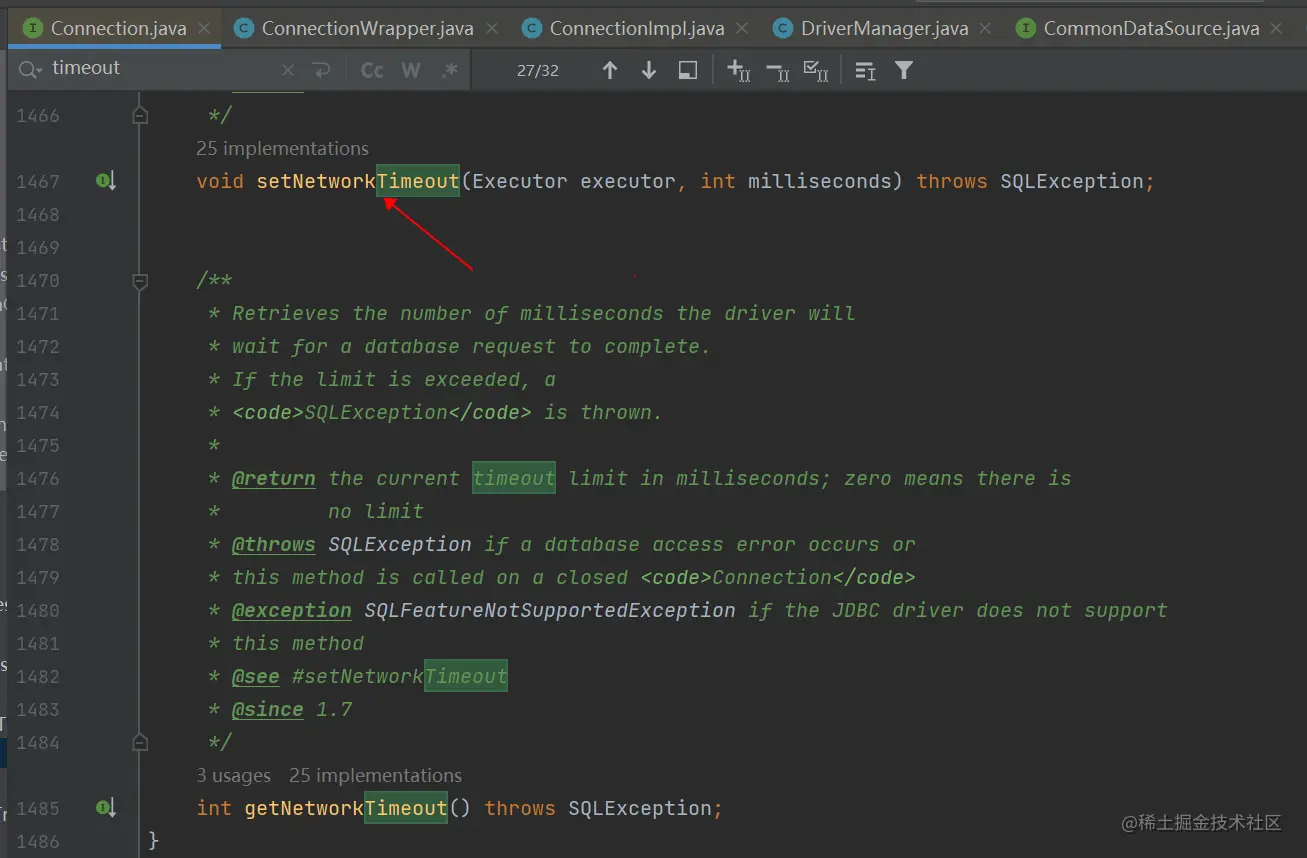
Task: Click the getNetworkTimeout method name
Action: coord(346,808)
